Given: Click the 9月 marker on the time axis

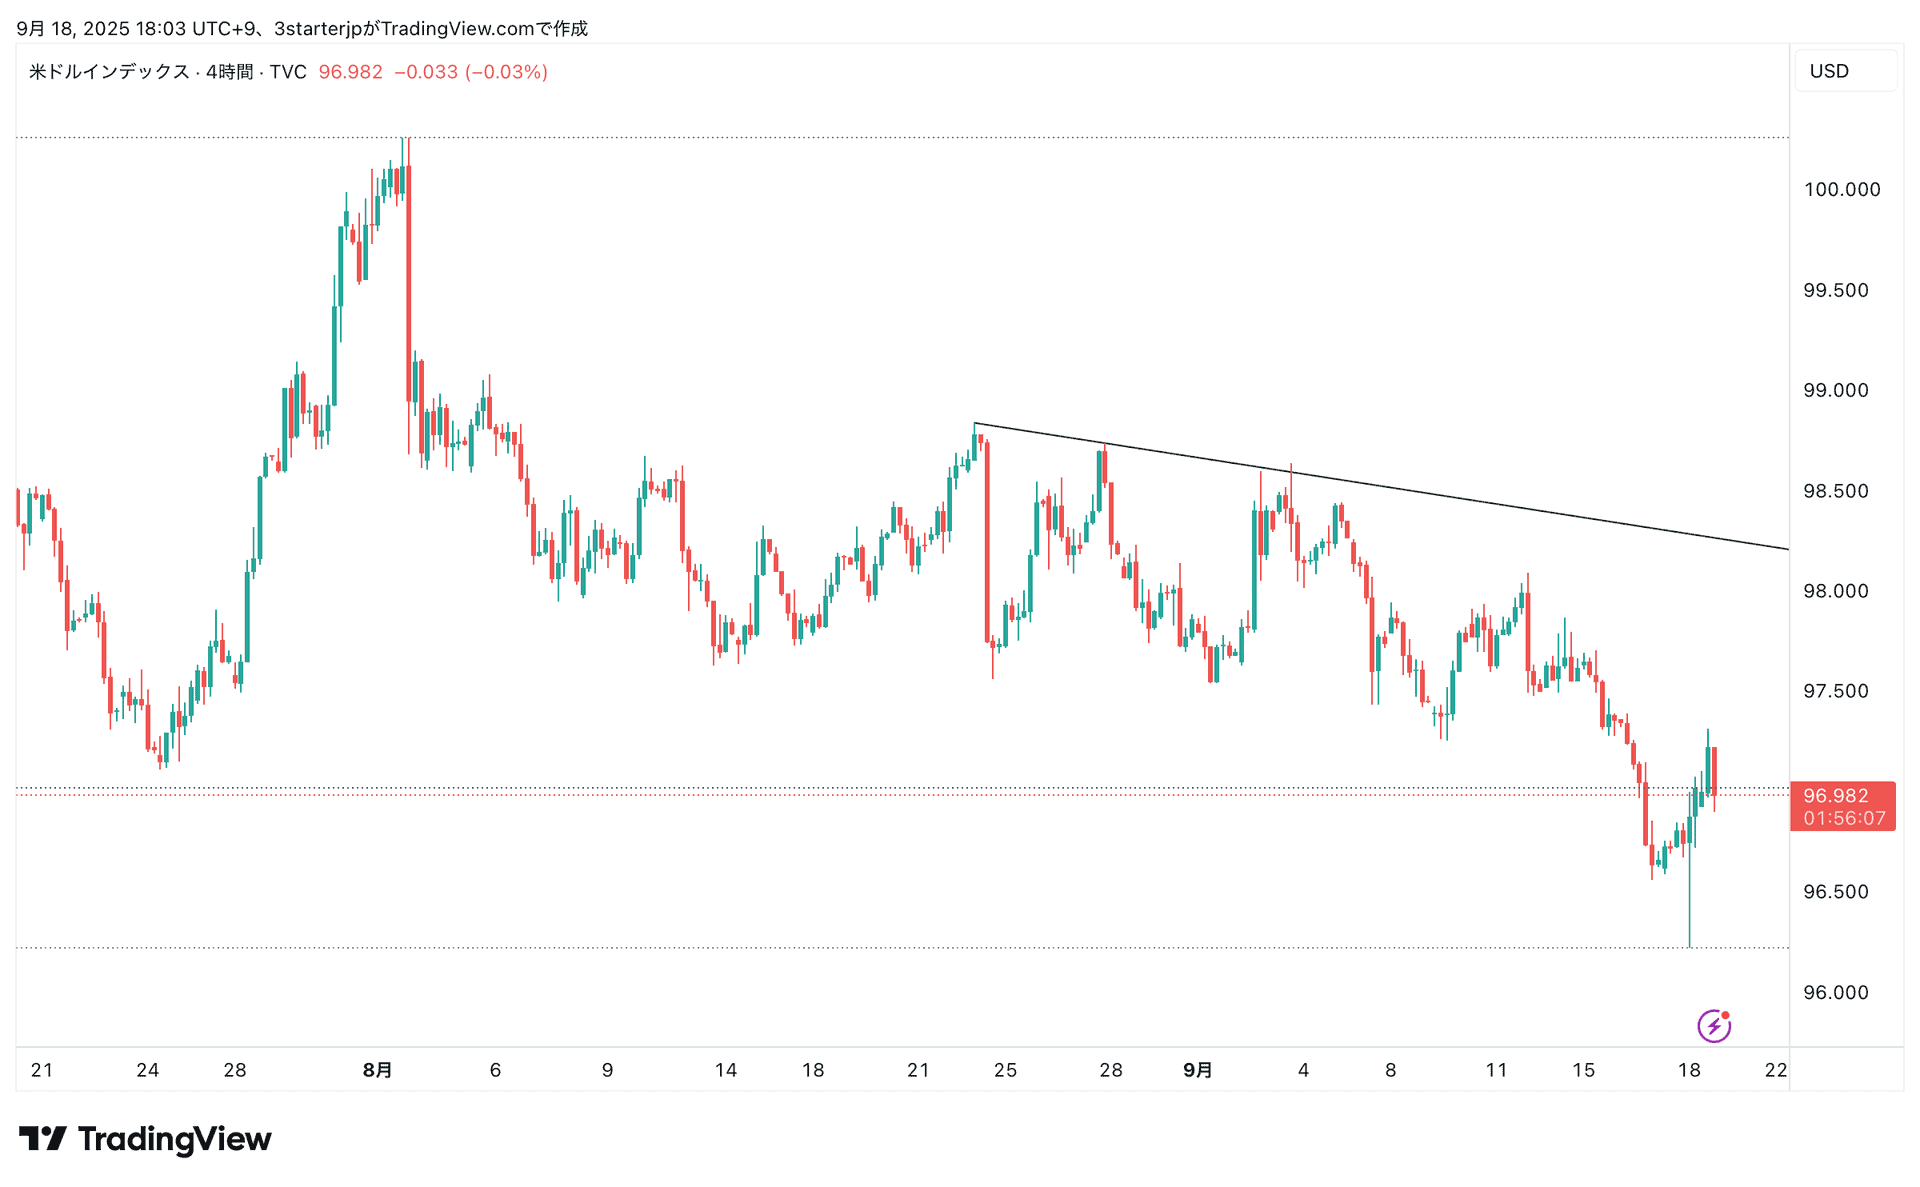Looking at the screenshot, I should tap(1197, 1070).
